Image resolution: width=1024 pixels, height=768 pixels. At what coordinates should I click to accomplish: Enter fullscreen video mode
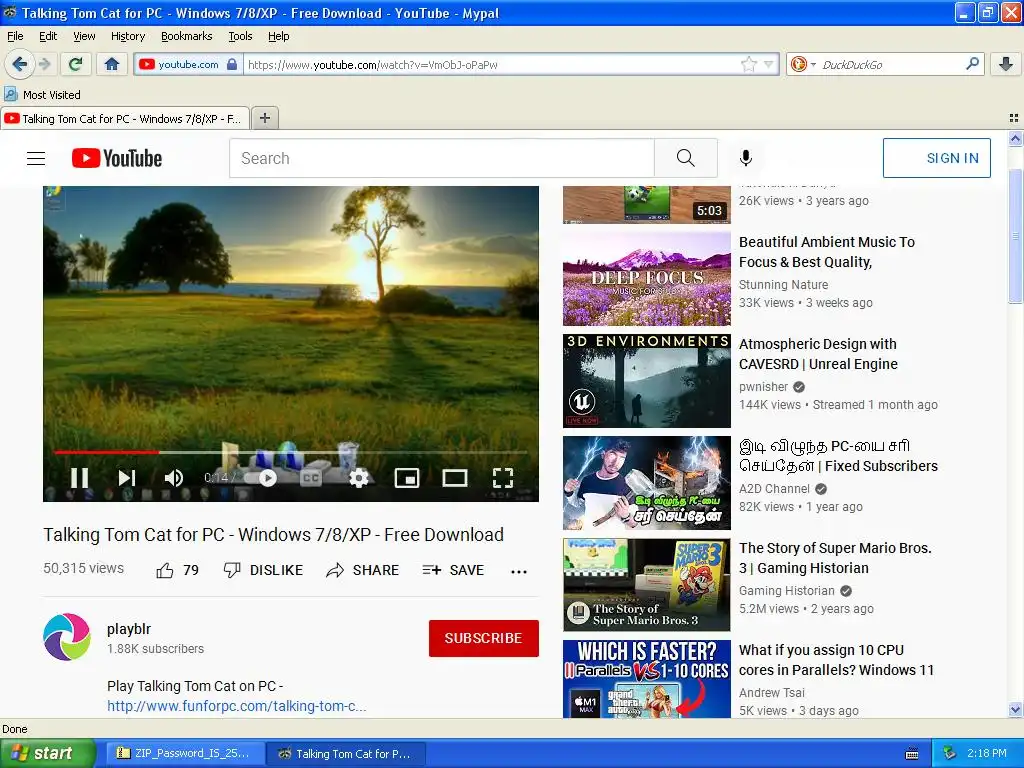point(502,478)
